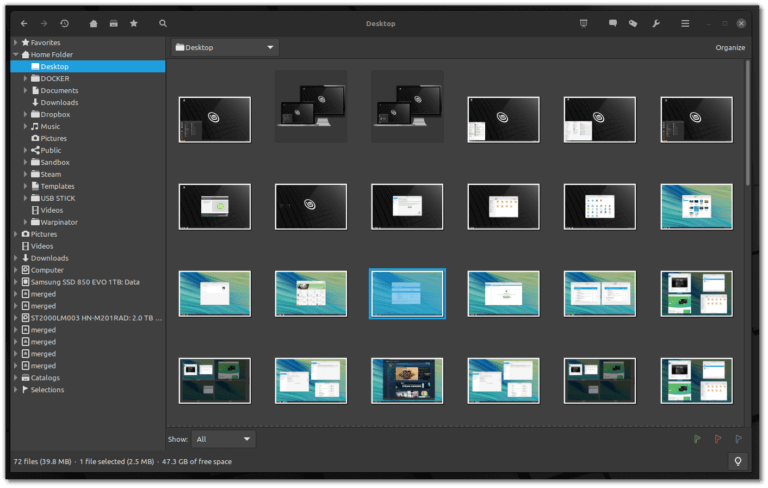Filter by the blue flag selection
Viewport: 768px width, 488px height.
point(739,439)
